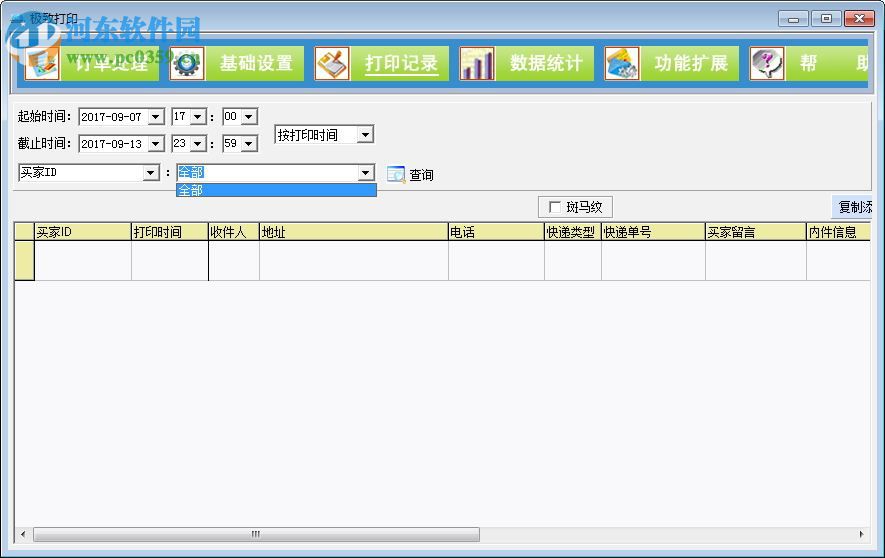This screenshot has height=558, width=885.
Task: Click the 内件信息 column header
Action: click(x=838, y=232)
